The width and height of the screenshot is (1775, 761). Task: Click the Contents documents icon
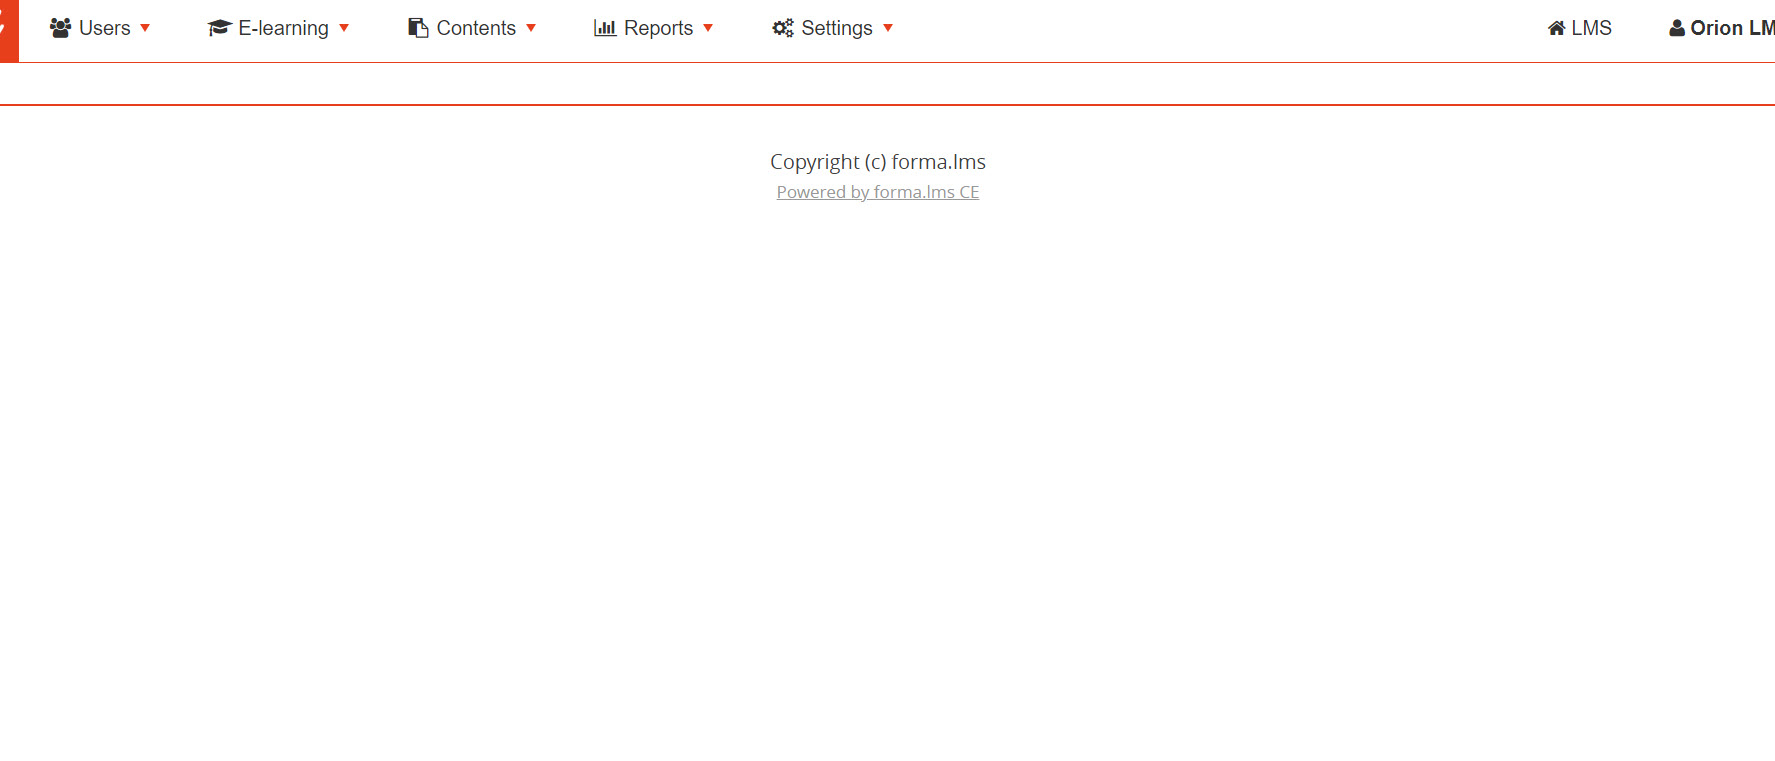[418, 28]
